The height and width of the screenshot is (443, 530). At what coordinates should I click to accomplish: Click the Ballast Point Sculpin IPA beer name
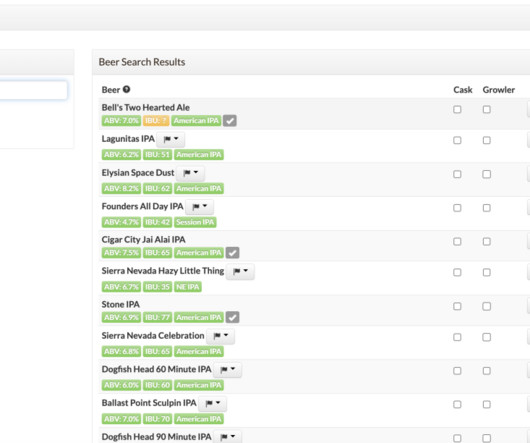click(x=149, y=403)
